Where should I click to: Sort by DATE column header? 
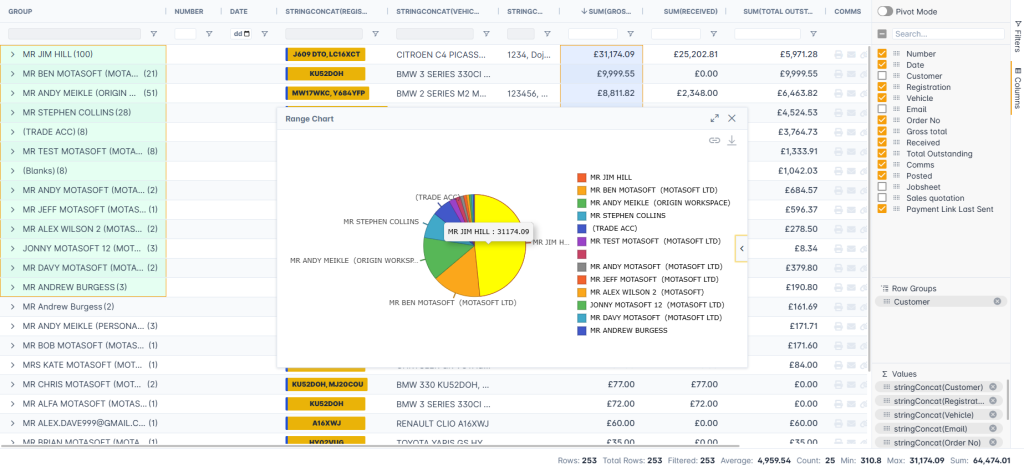239,12
